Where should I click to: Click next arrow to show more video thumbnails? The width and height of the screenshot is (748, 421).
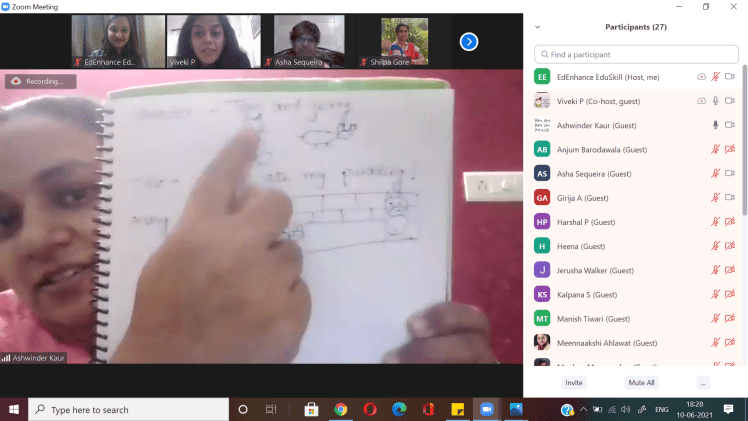pos(468,41)
